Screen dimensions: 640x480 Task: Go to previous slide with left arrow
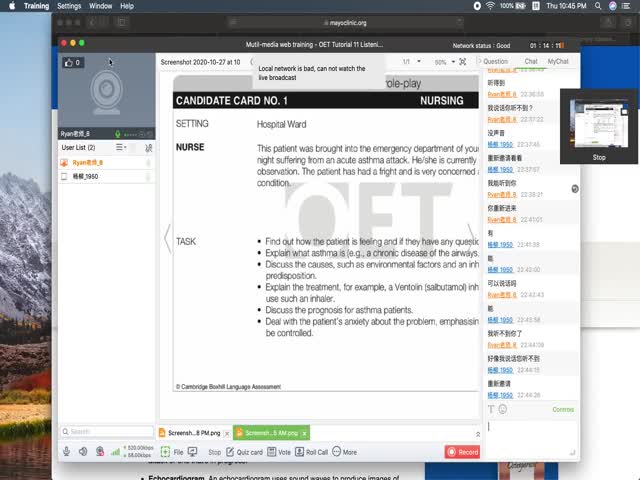(167, 238)
